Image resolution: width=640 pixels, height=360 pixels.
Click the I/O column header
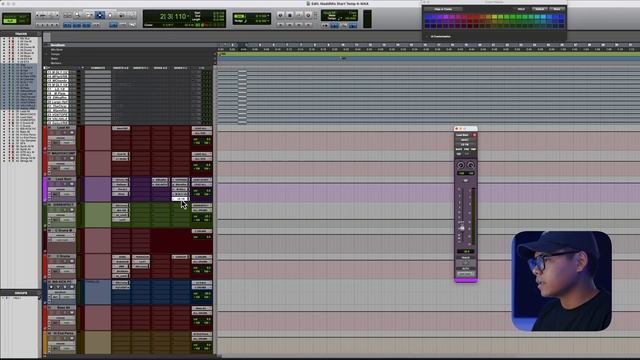coord(202,68)
